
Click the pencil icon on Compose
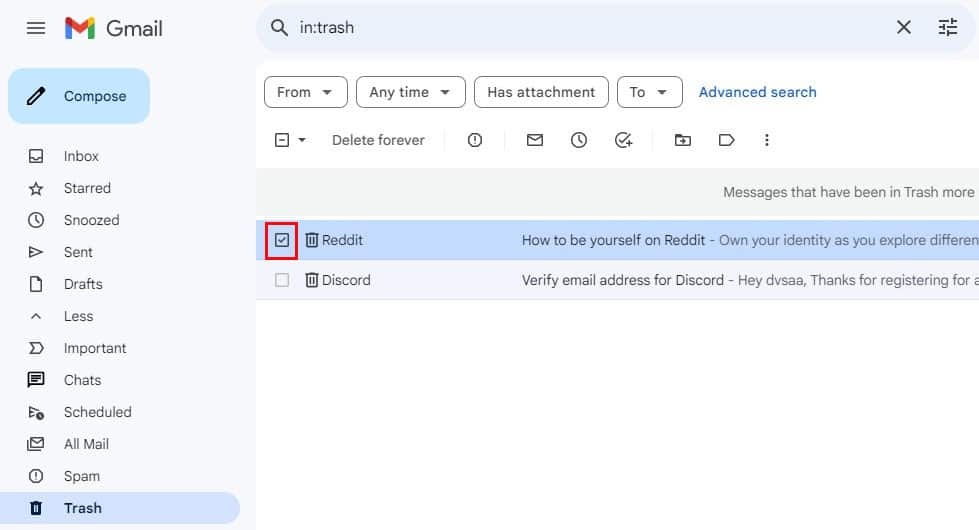[36, 96]
